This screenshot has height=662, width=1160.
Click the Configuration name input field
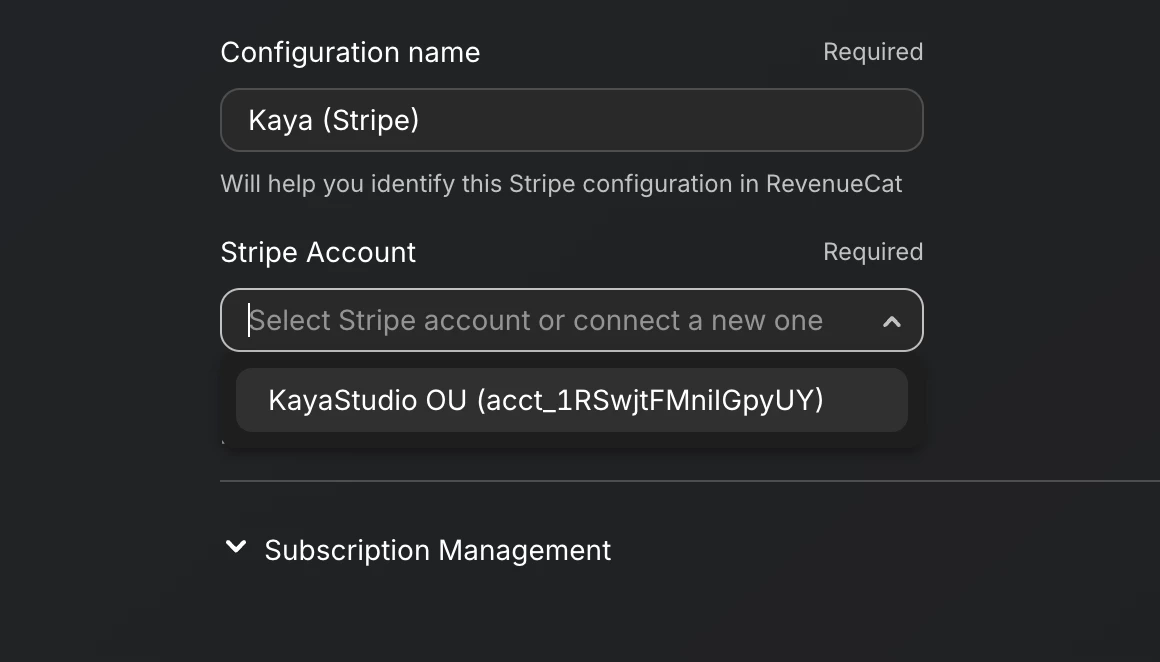(571, 120)
